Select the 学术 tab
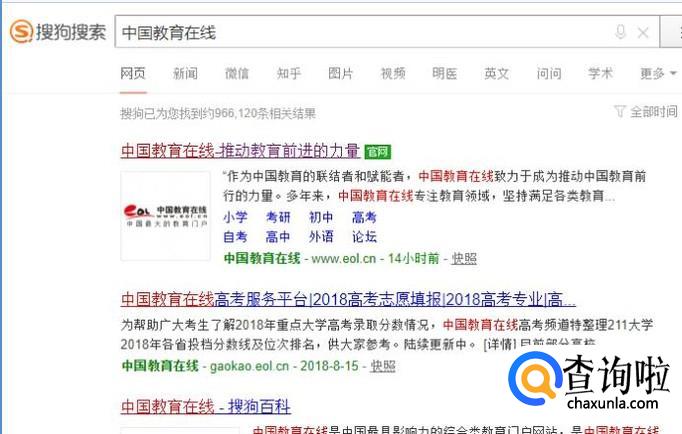Viewport: 682px width, 434px height. pyautogui.click(x=601, y=73)
